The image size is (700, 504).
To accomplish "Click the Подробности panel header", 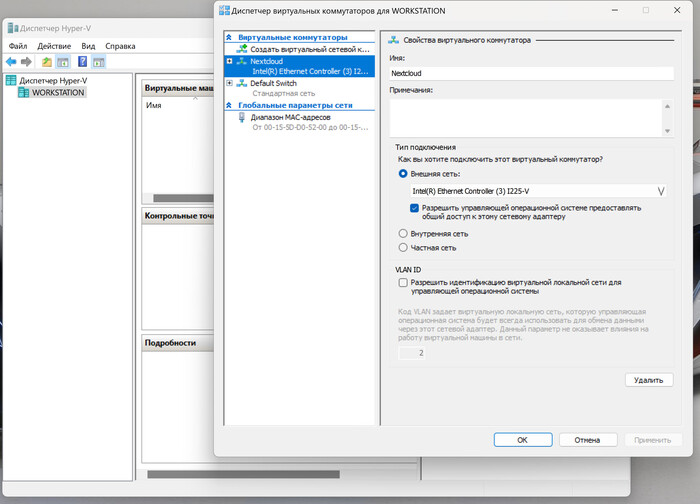I will tap(177, 343).
